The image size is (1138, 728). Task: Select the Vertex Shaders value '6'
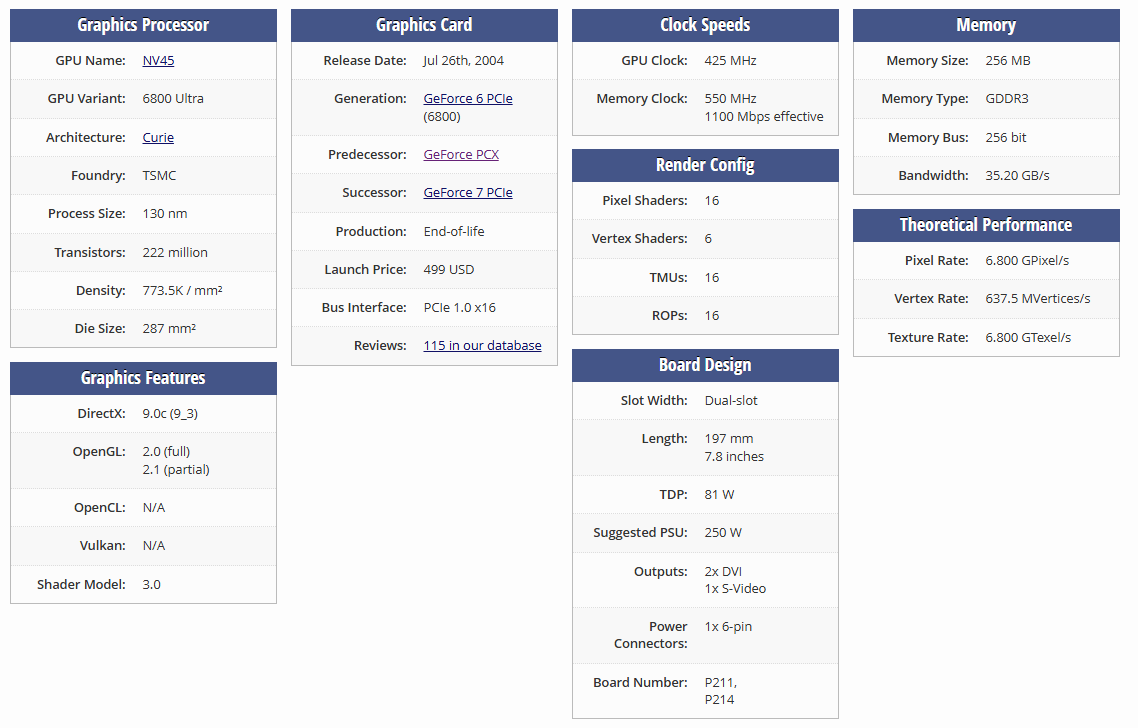[x=708, y=239]
